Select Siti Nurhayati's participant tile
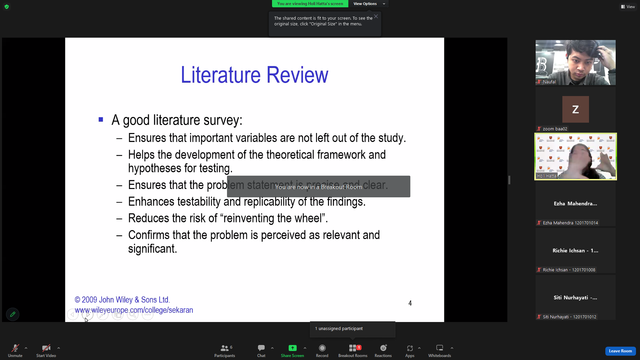This screenshot has height=360, width=640. tap(576, 297)
